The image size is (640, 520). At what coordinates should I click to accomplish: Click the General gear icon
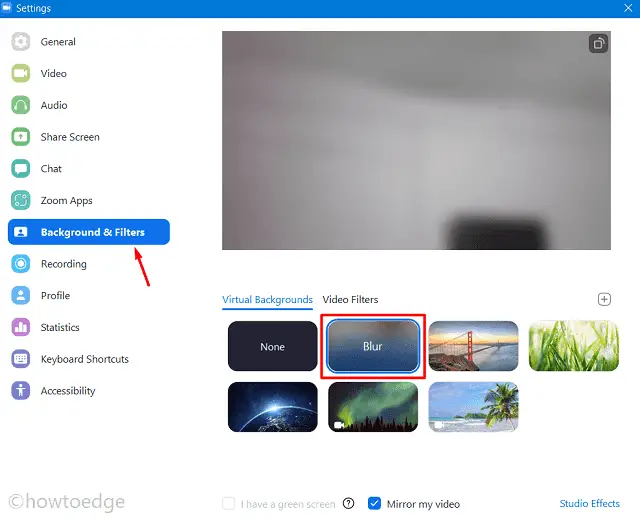coord(20,41)
